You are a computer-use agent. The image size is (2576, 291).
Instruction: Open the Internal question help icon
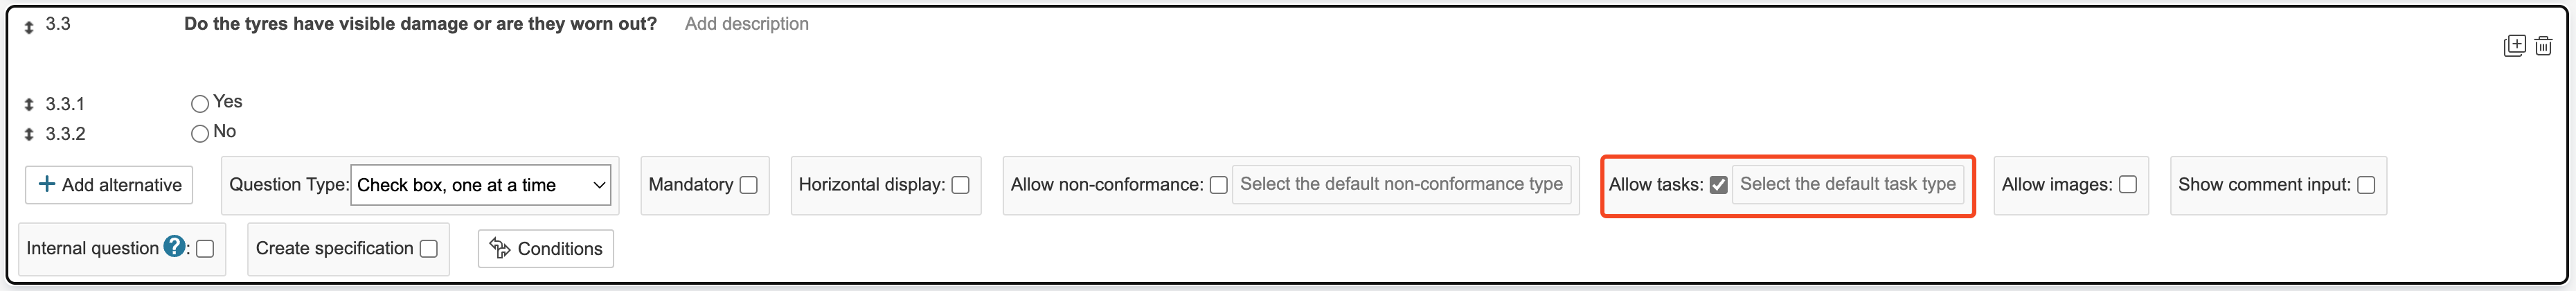(x=174, y=247)
